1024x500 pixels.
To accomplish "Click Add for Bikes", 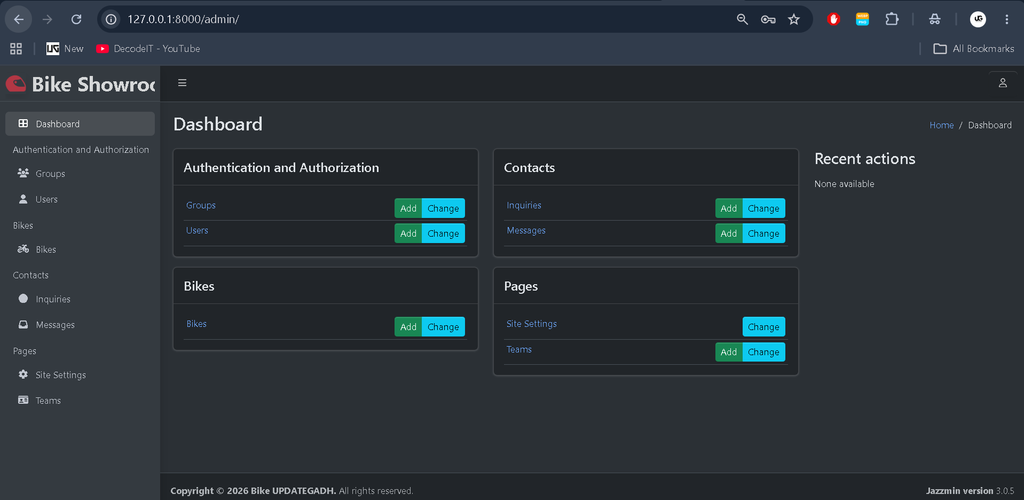I will (408, 327).
